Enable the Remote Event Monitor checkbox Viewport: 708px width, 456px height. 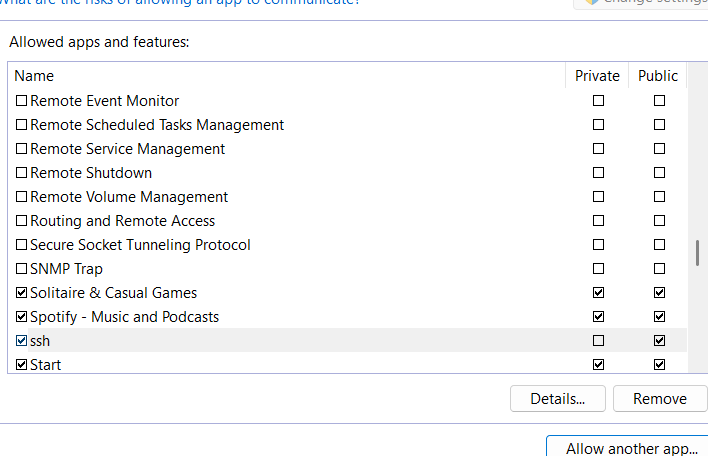click(x=22, y=101)
